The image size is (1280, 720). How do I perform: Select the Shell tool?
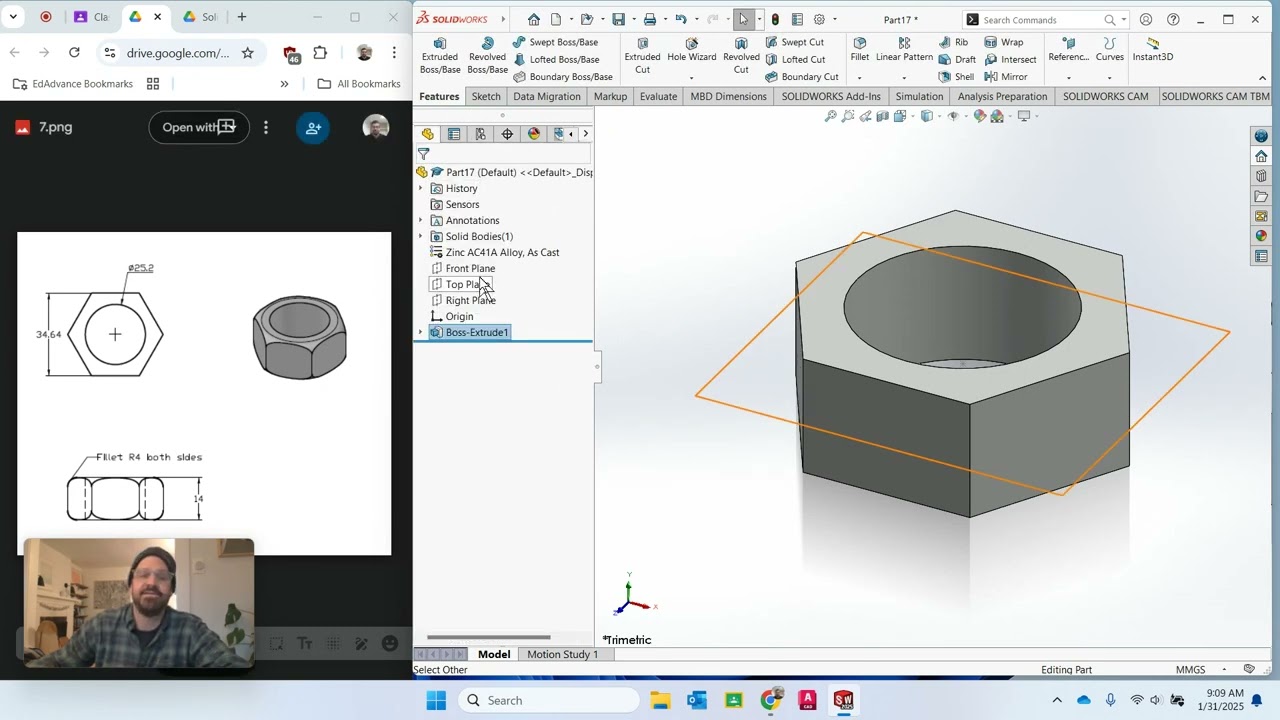[x=956, y=76]
